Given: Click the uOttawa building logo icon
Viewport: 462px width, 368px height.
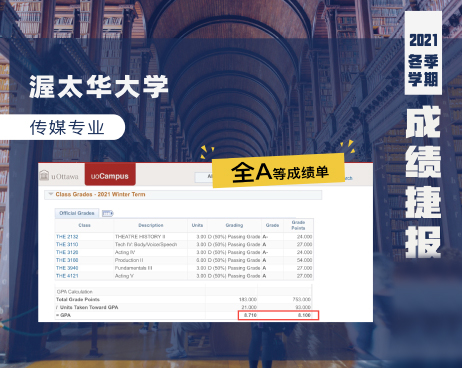Looking at the screenshot, I should (x=44, y=175).
